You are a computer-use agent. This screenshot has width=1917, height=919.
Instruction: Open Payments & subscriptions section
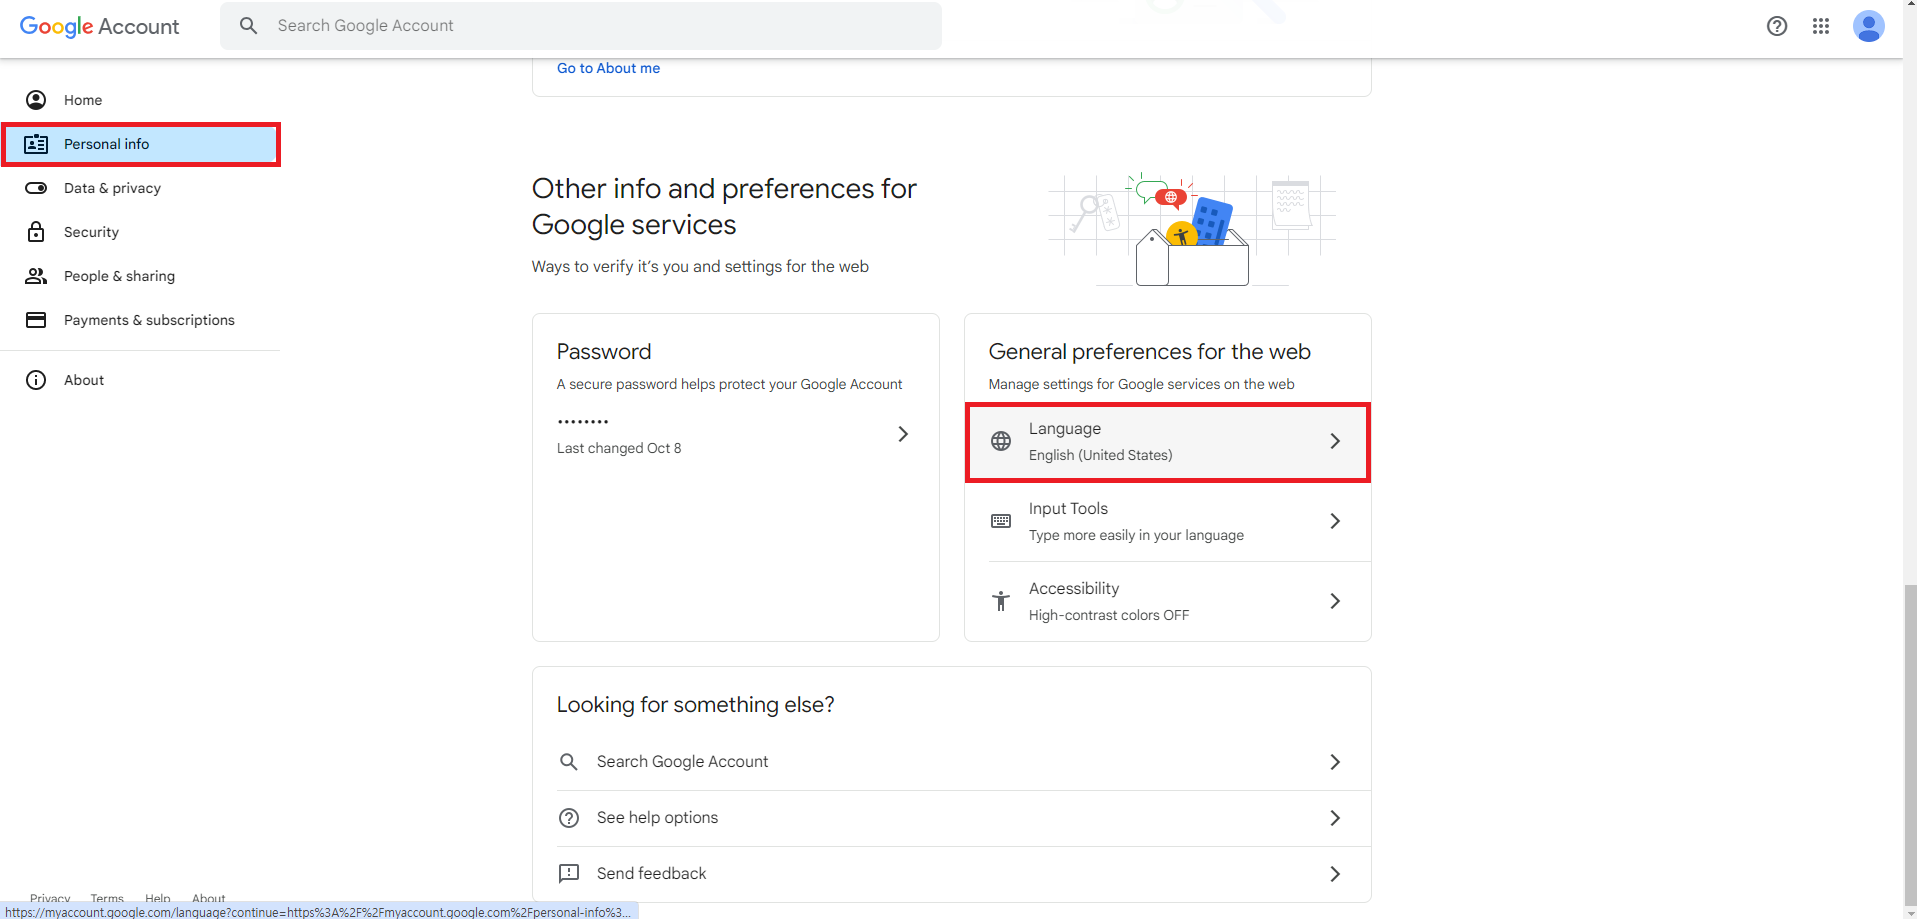pyautogui.click(x=140, y=320)
